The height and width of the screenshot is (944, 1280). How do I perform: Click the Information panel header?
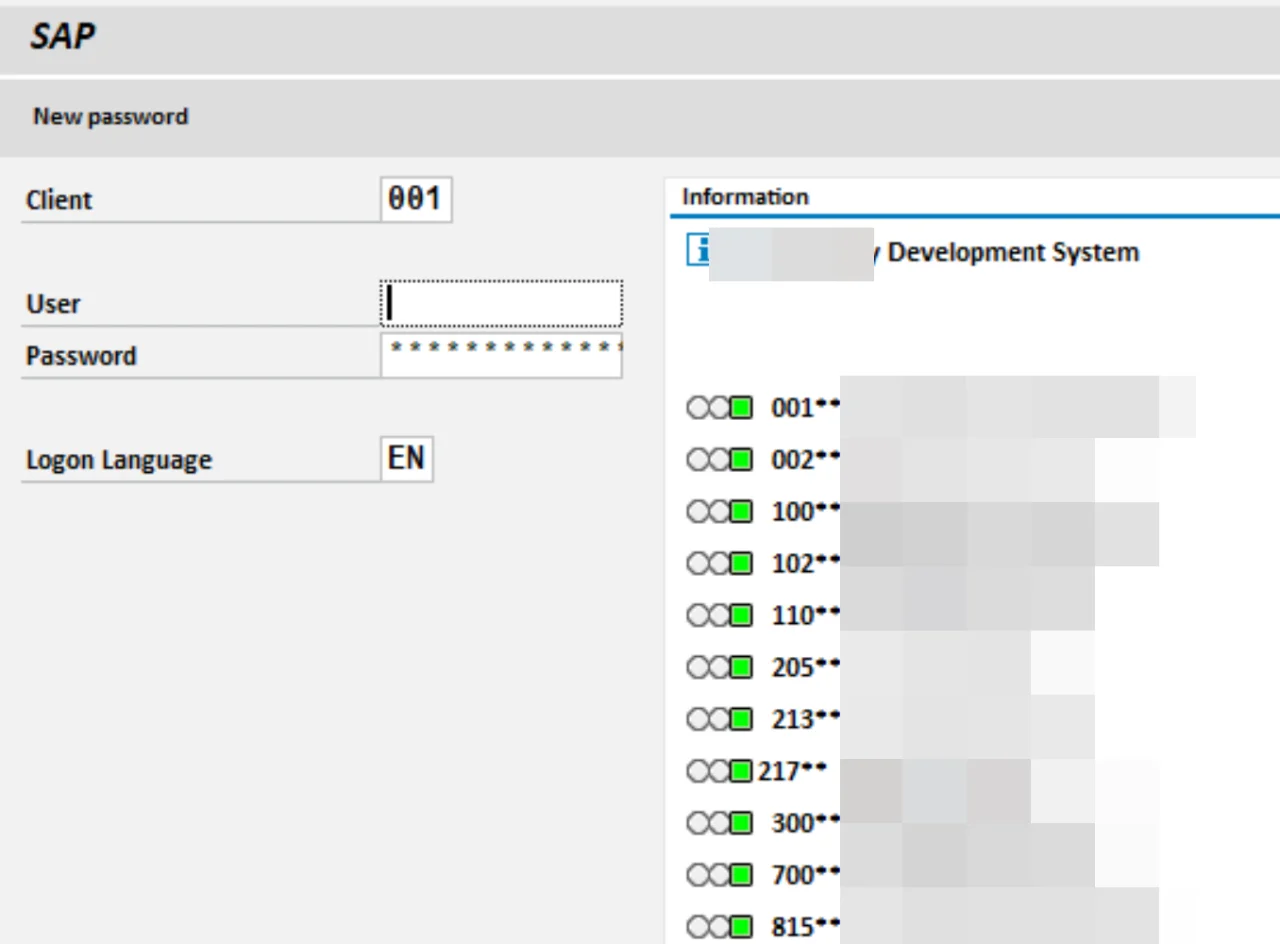pos(745,197)
